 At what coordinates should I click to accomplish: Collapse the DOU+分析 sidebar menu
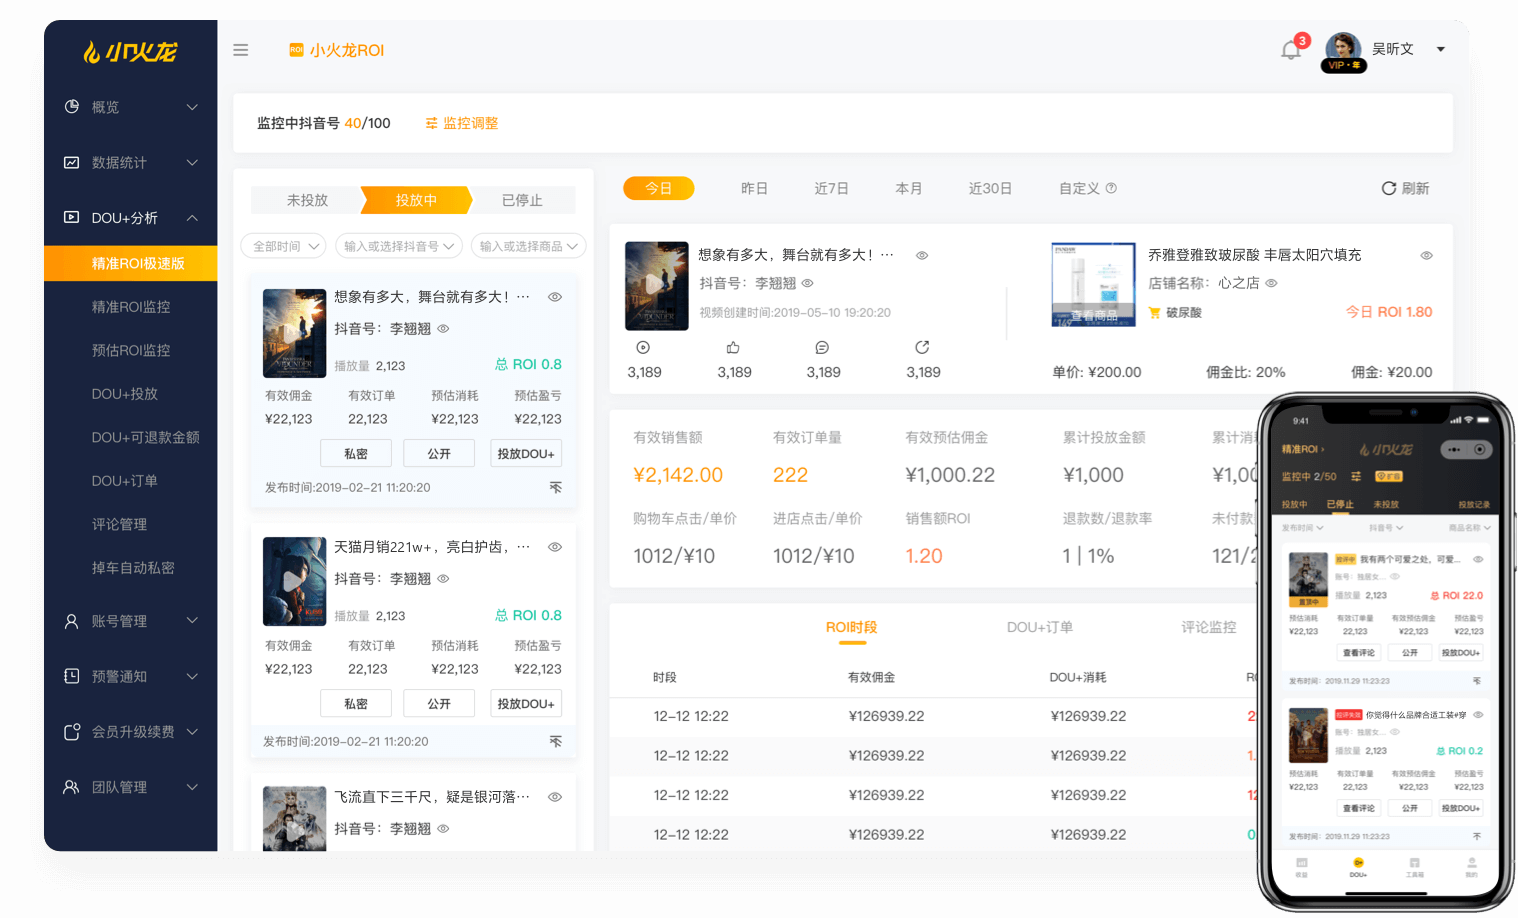192,218
